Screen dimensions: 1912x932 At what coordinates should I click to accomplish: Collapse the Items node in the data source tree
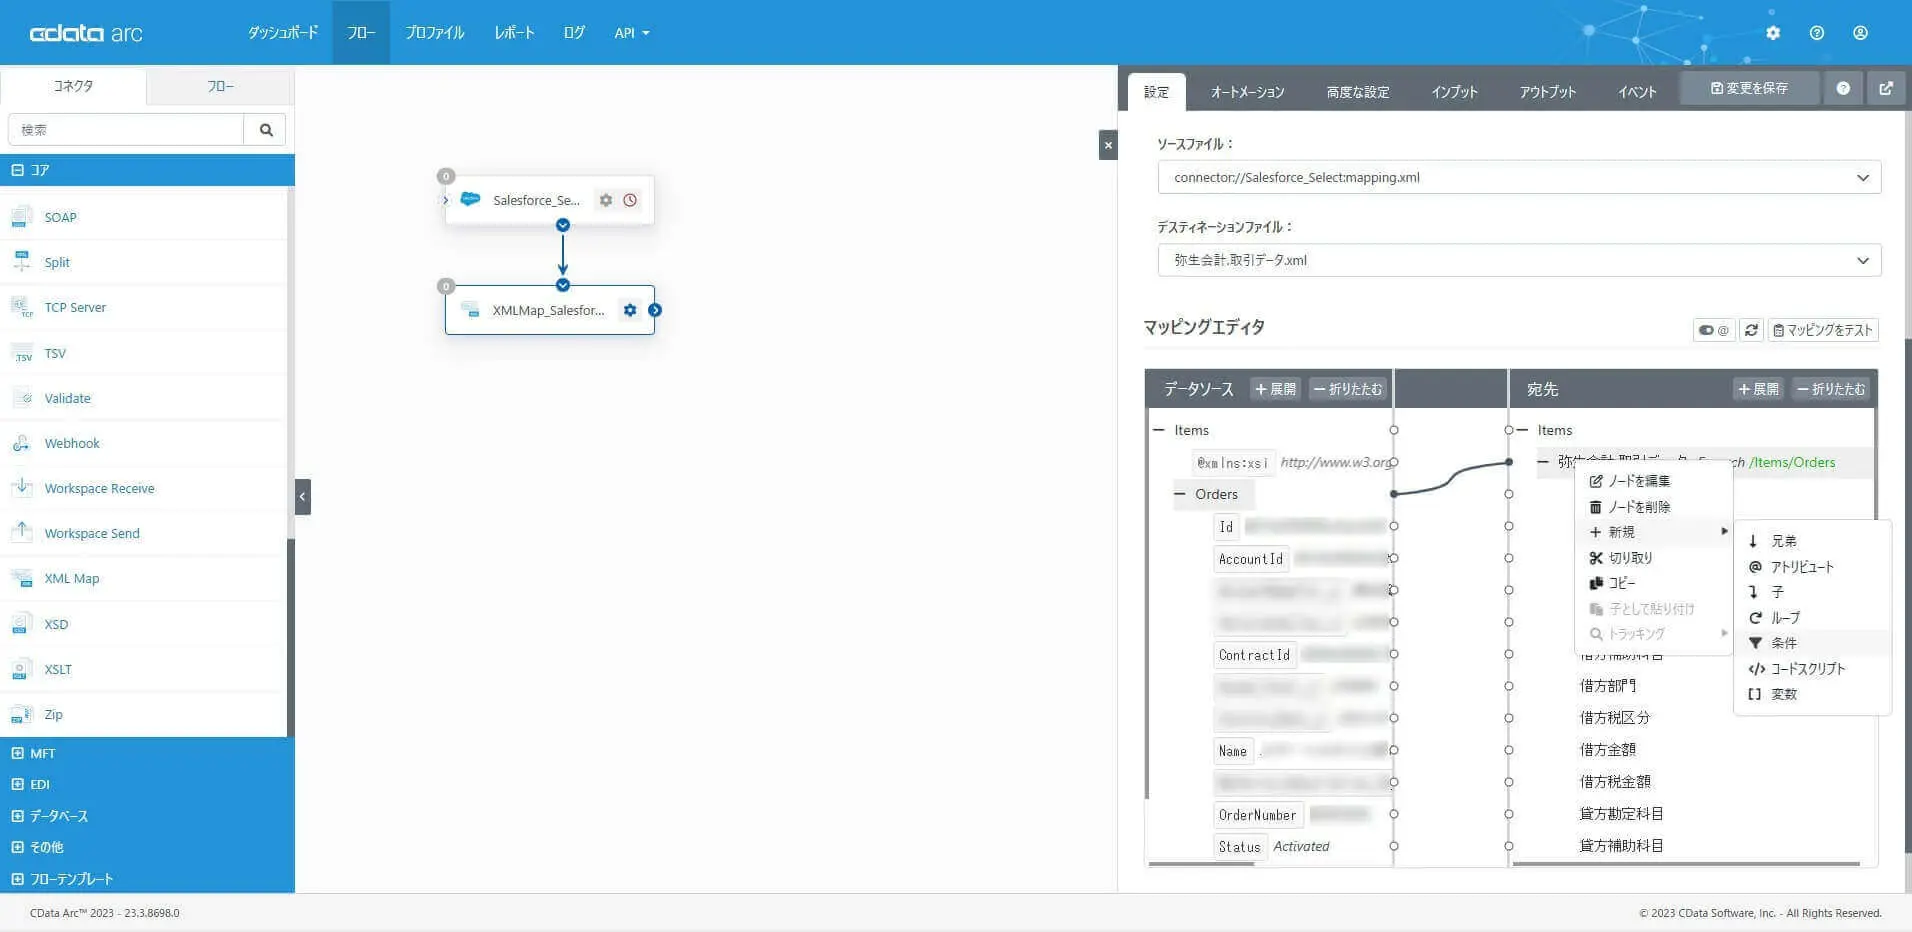click(x=1159, y=430)
